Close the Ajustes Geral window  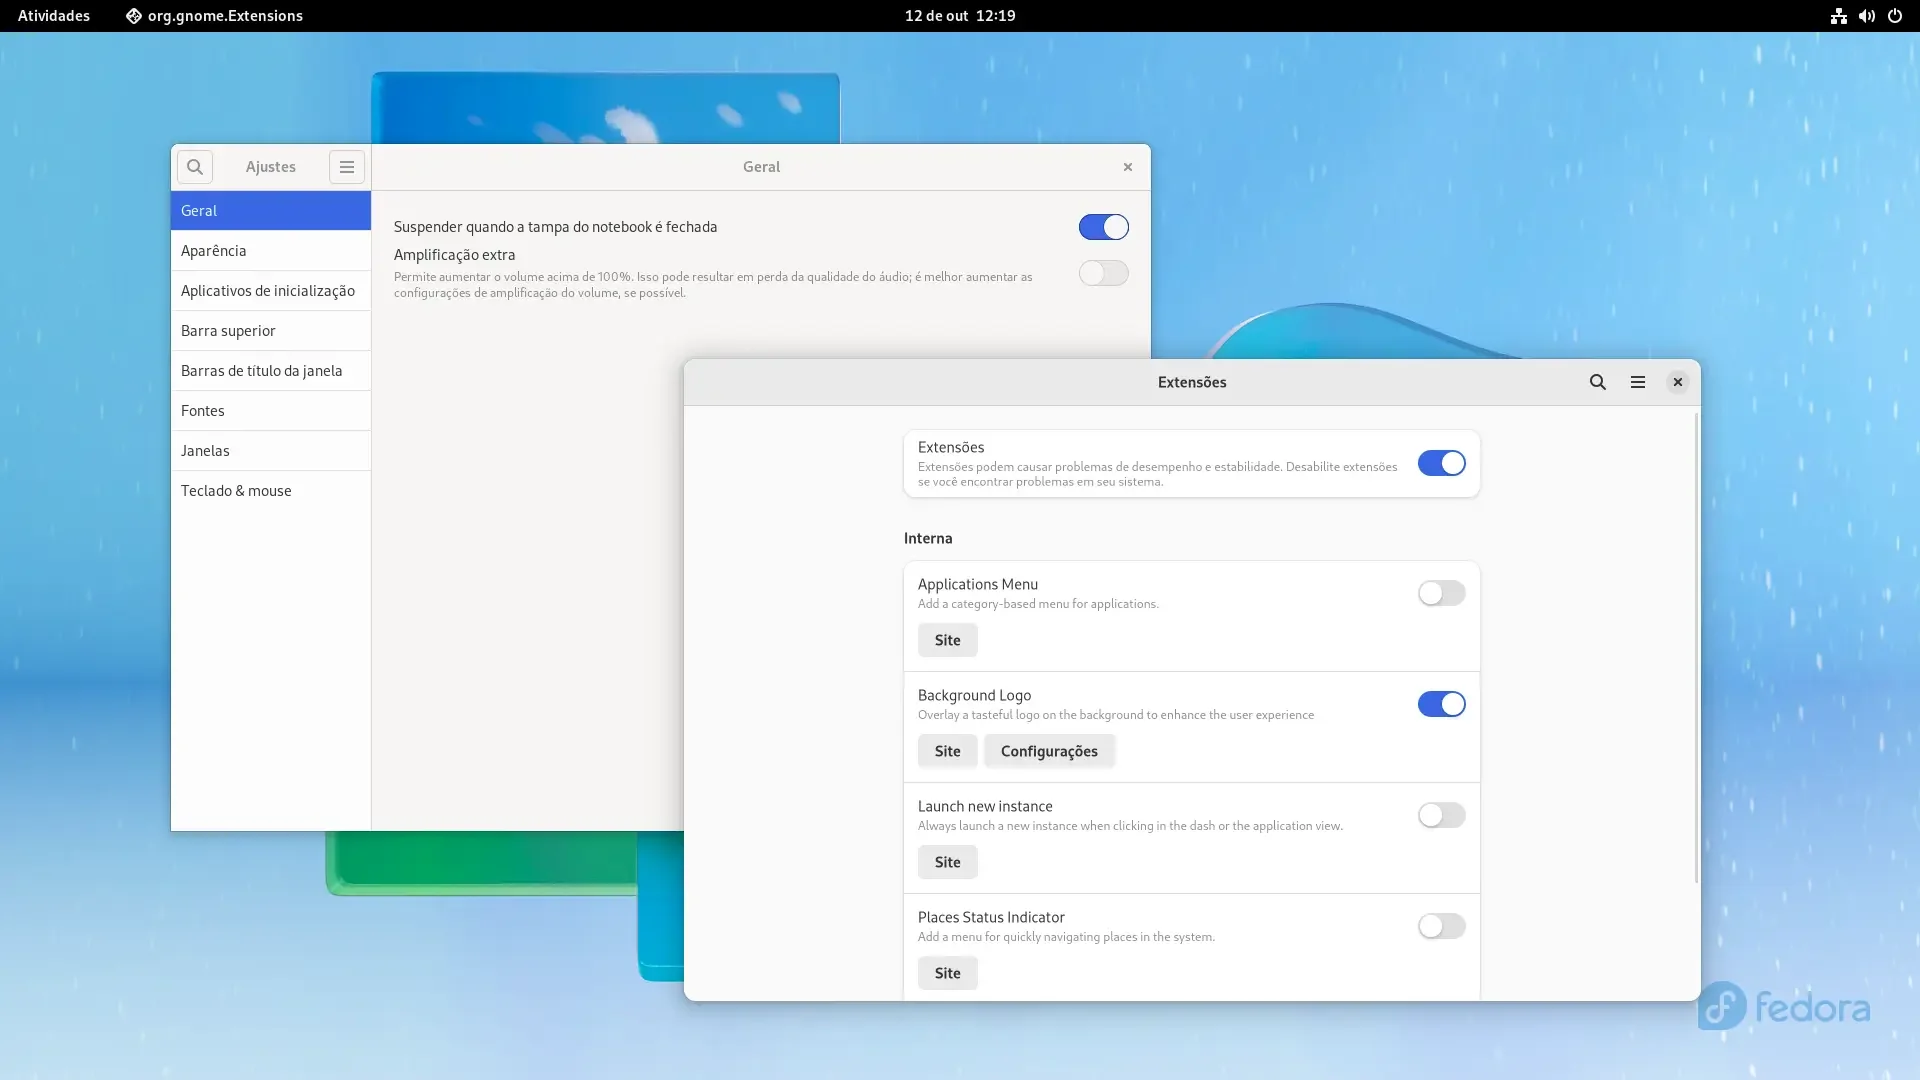click(x=1128, y=167)
